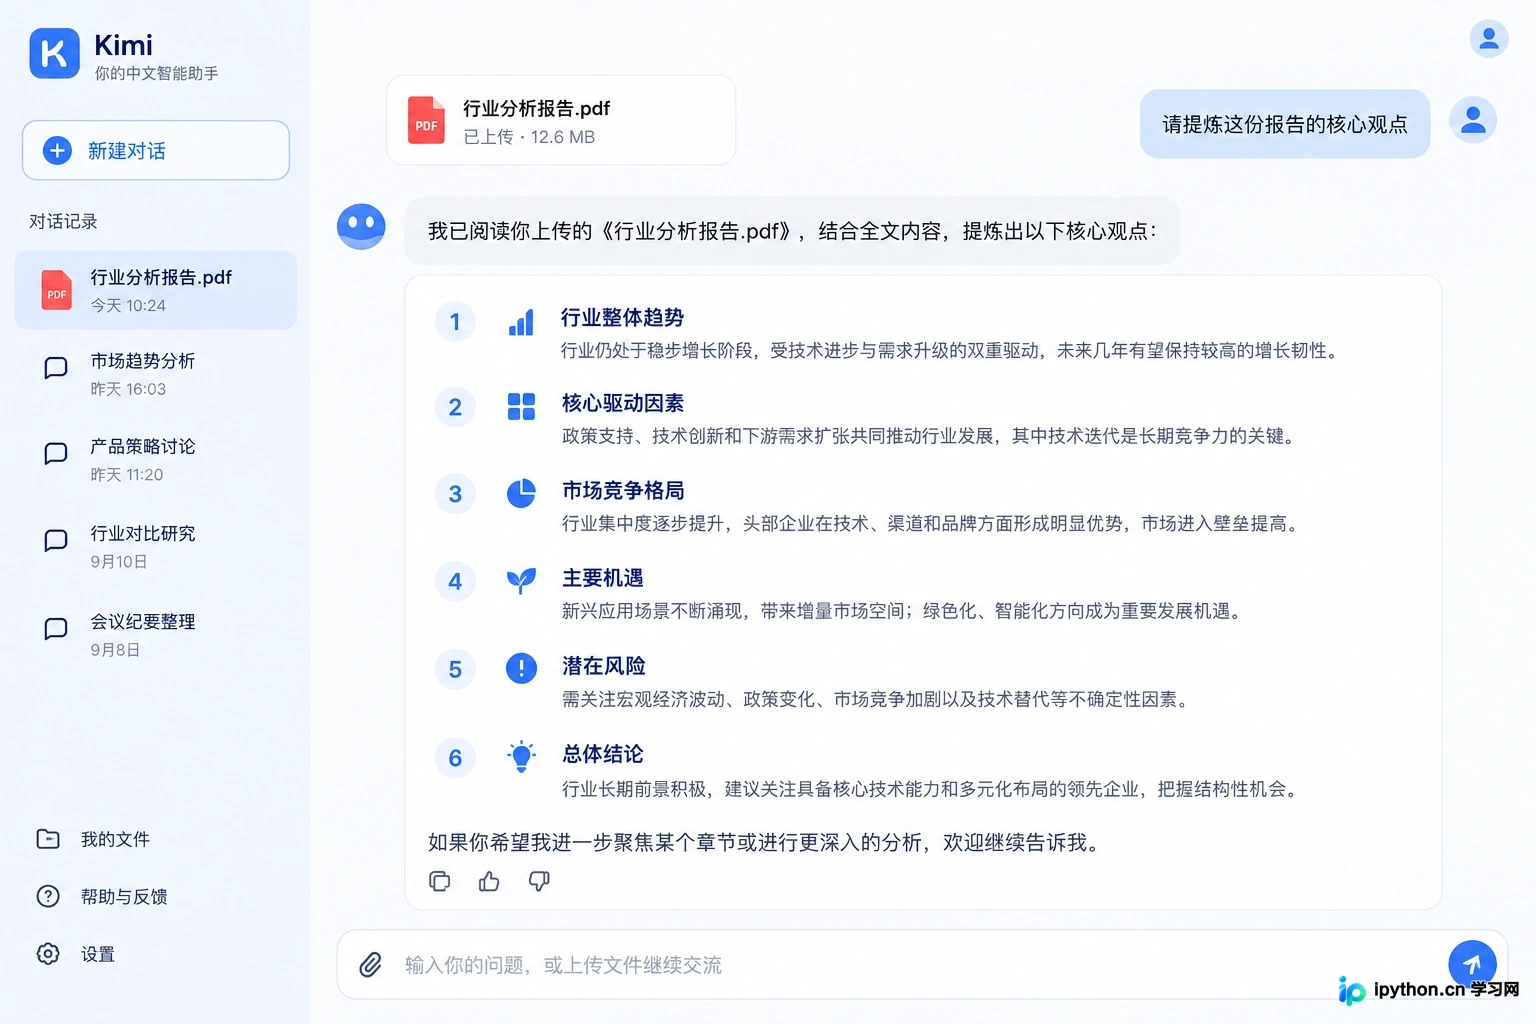Click the number 6 badge
Screen dimensions: 1536x1024
pos(455,758)
